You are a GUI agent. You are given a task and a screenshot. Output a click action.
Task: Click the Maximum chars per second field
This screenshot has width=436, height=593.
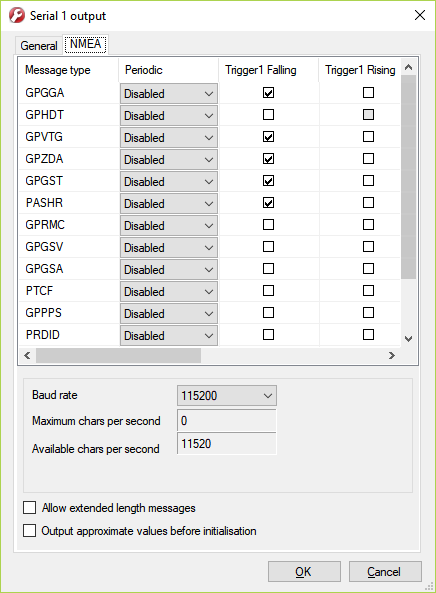227,421
